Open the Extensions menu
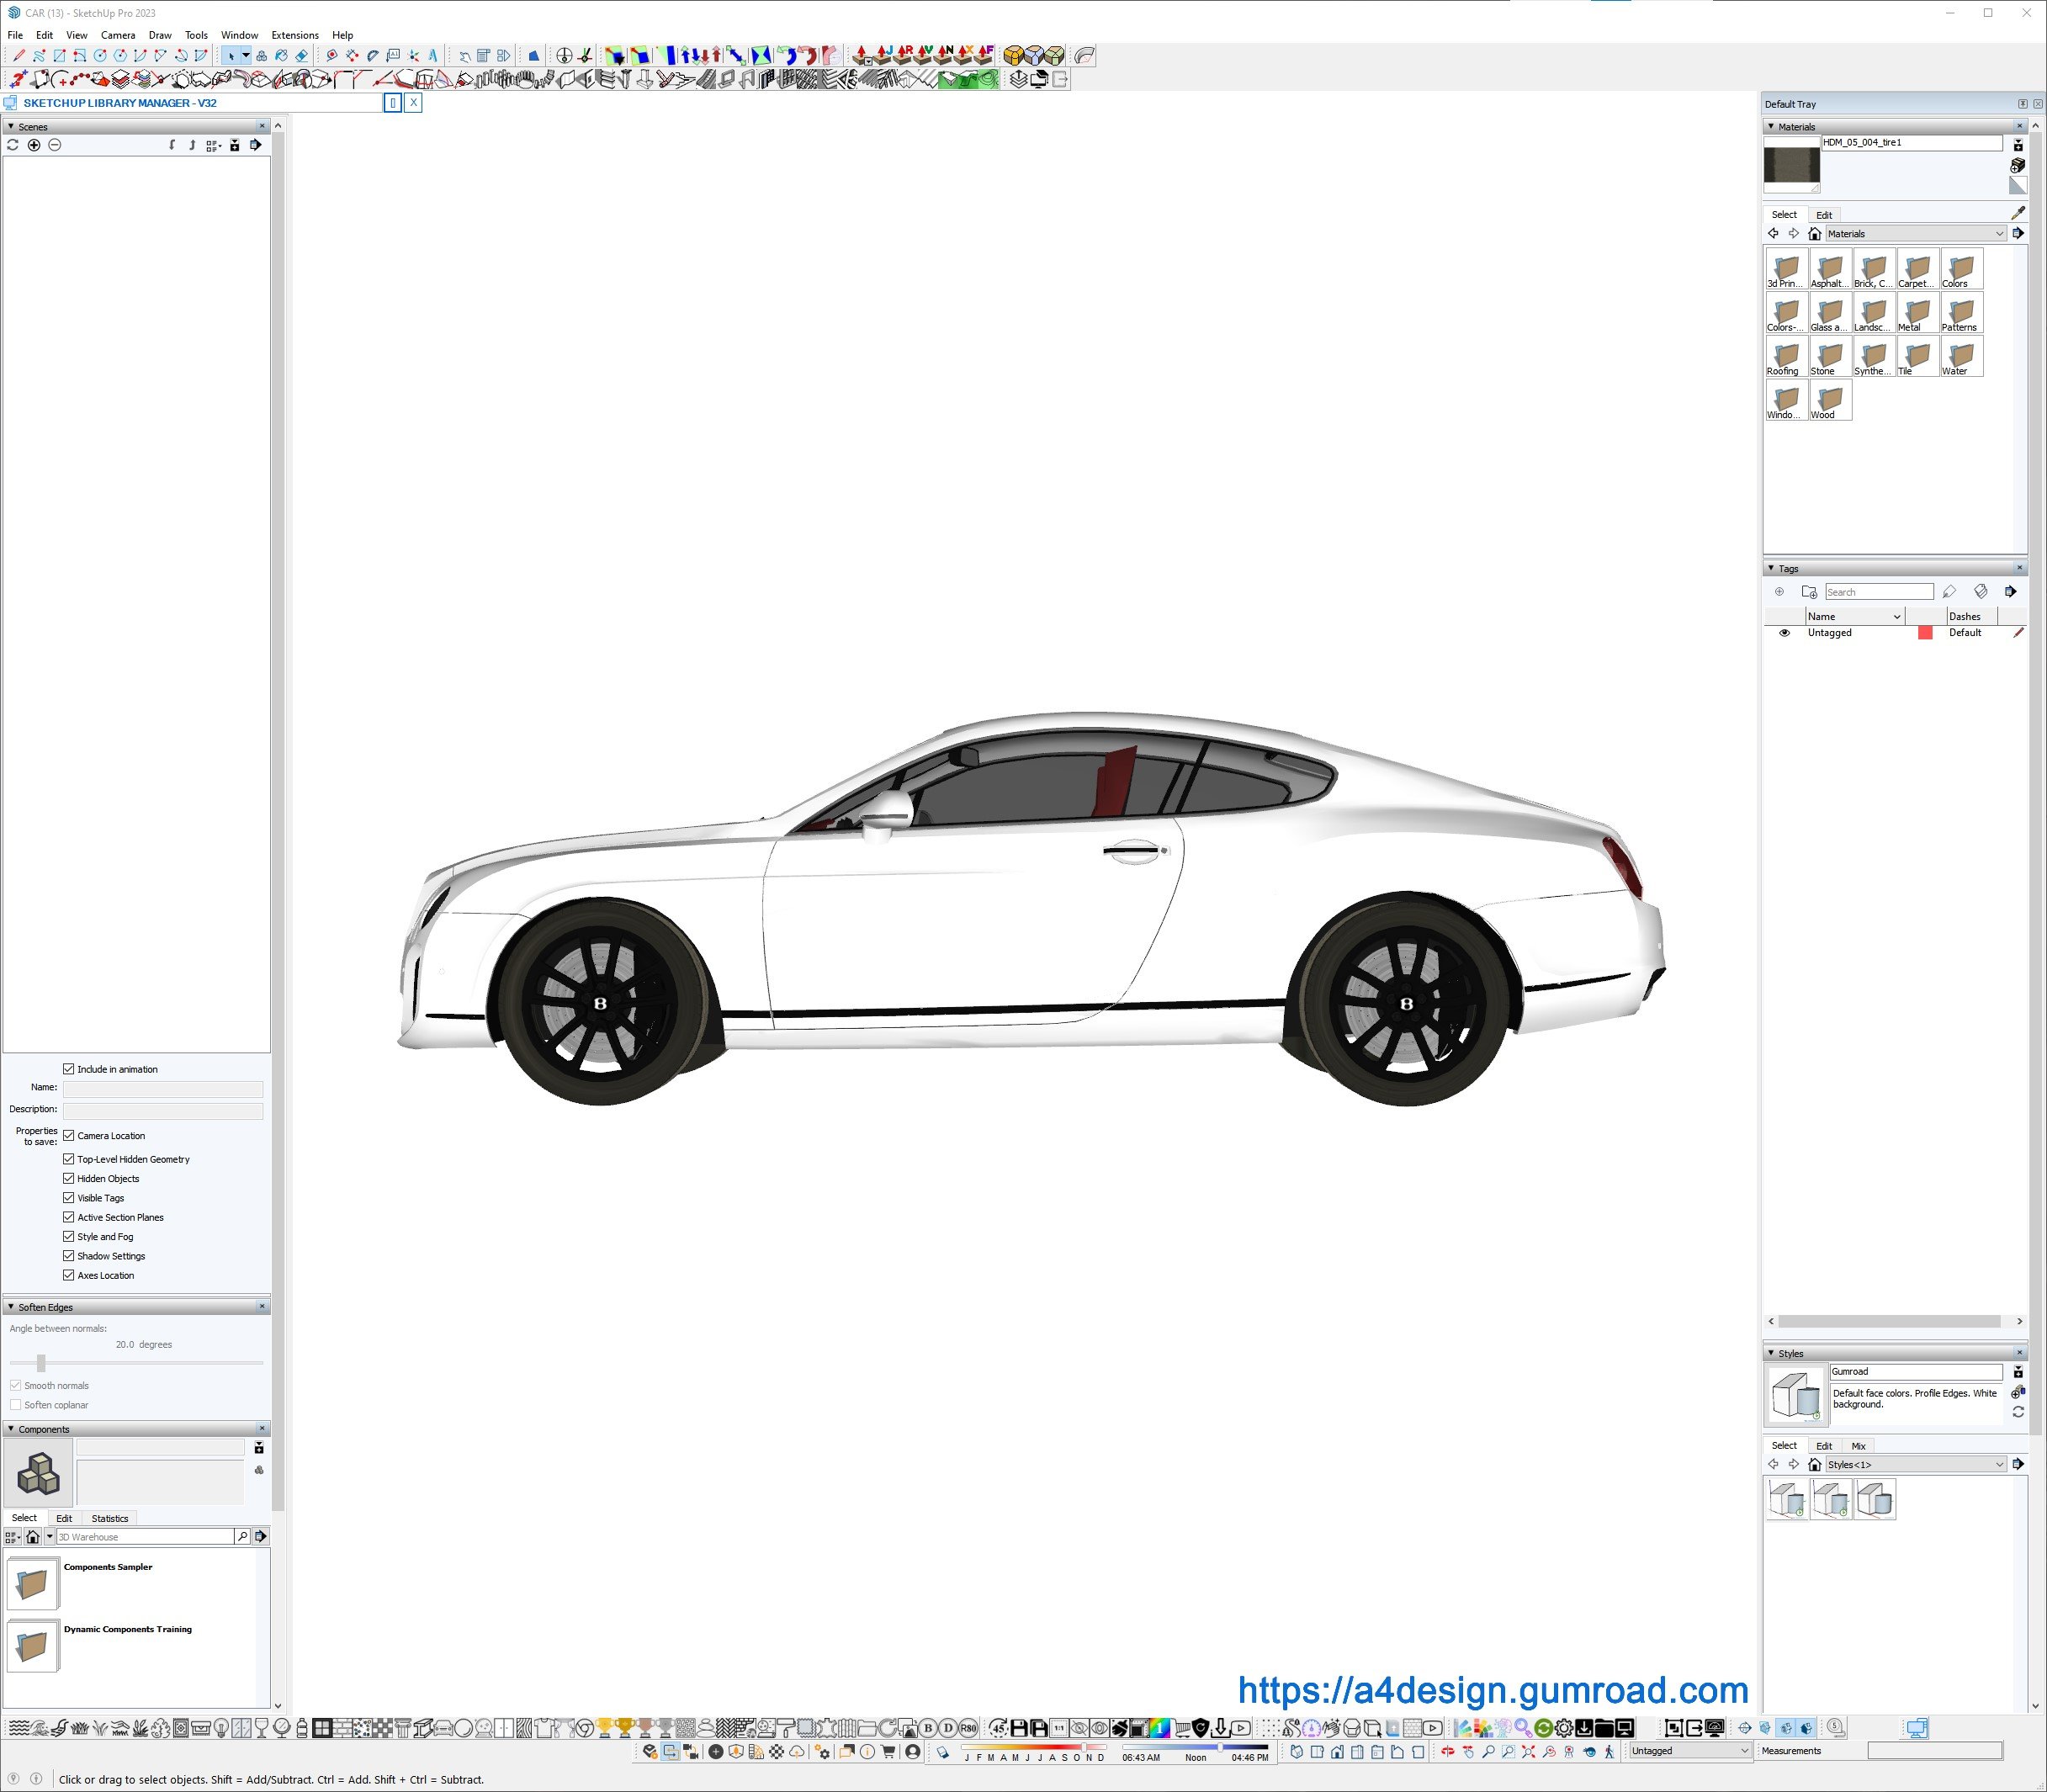Image resolution: width=2047 pixels, height=1792 pixels. tap(295, 35)
